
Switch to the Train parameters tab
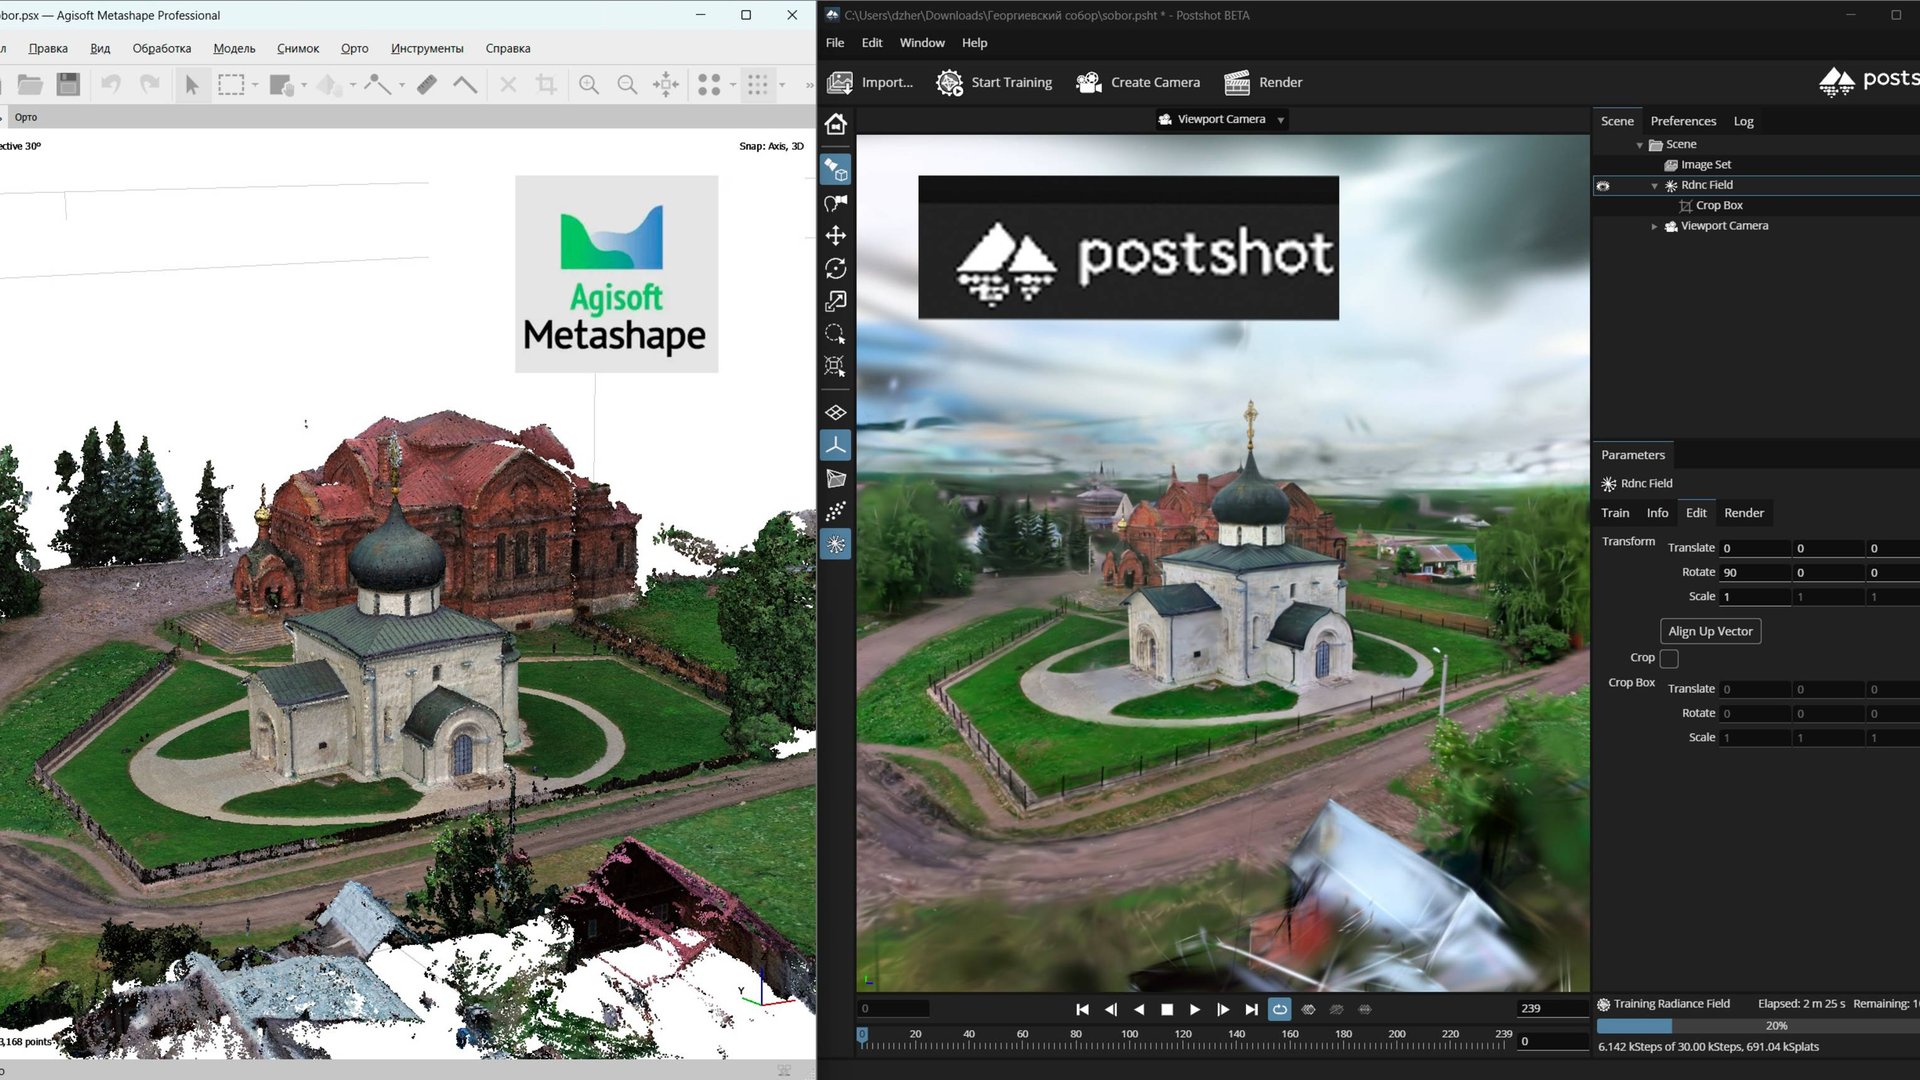pos(1615,513)
